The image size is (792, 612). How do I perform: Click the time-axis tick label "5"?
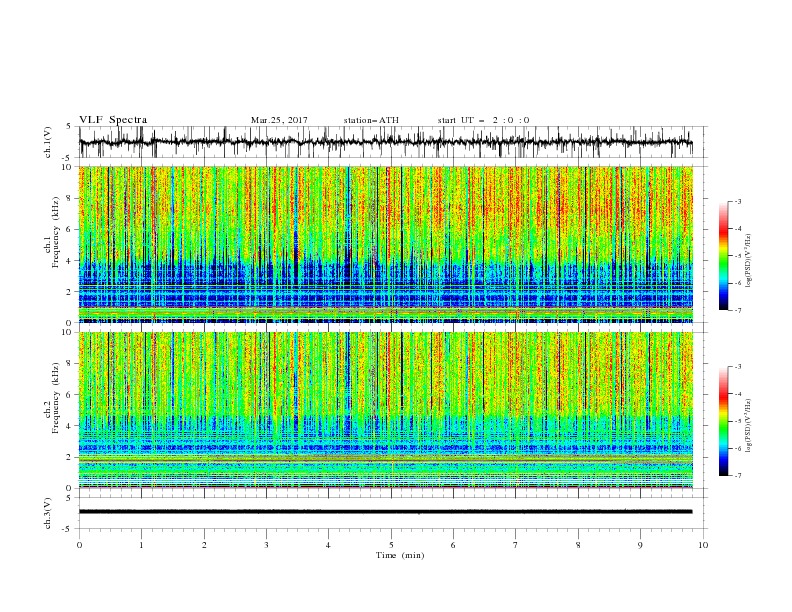[x=391, y=545]
